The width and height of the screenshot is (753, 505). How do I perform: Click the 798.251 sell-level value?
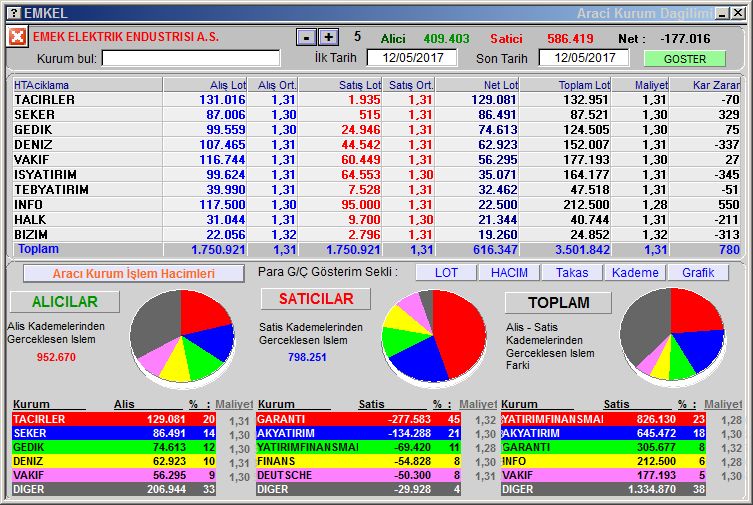click(x=307, y=357)
